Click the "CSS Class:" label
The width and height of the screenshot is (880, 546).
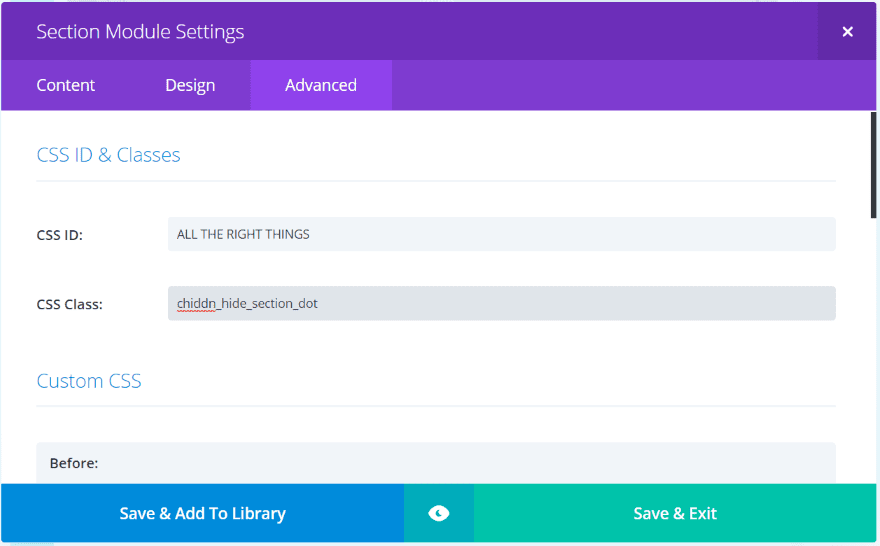[69, 304]
